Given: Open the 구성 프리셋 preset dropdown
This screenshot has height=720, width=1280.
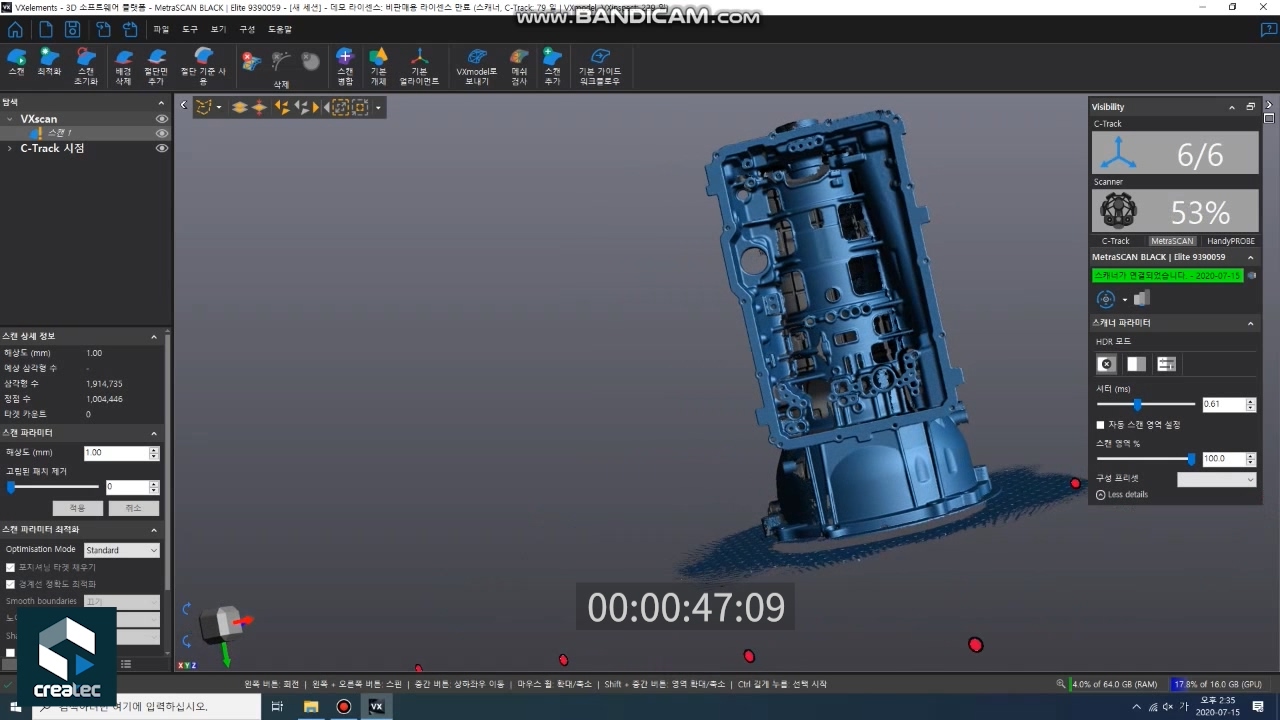Looking at the screenshot, I should [x=1216, y=480].
